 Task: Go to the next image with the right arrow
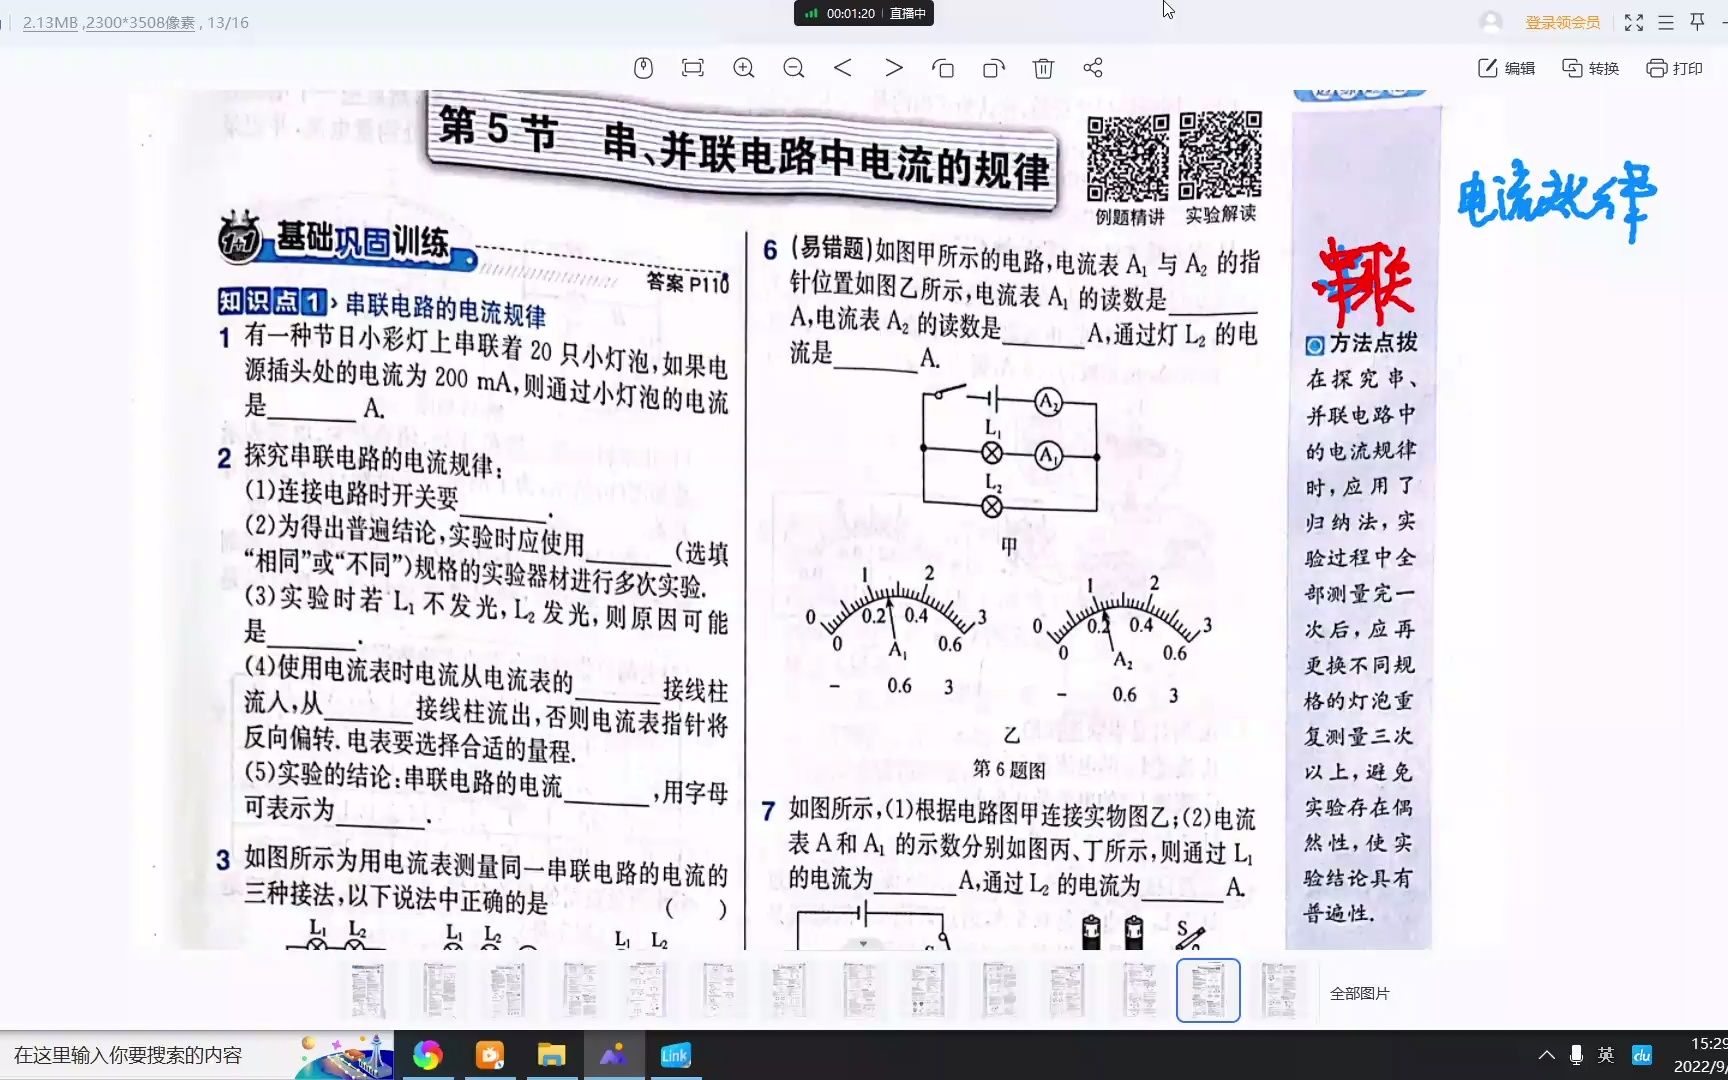tap(893, 68)
